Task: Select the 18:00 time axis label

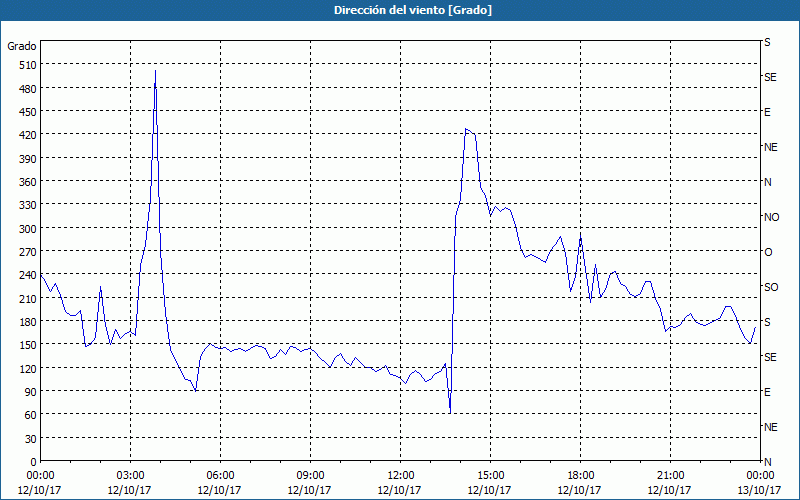Action: 580,476
